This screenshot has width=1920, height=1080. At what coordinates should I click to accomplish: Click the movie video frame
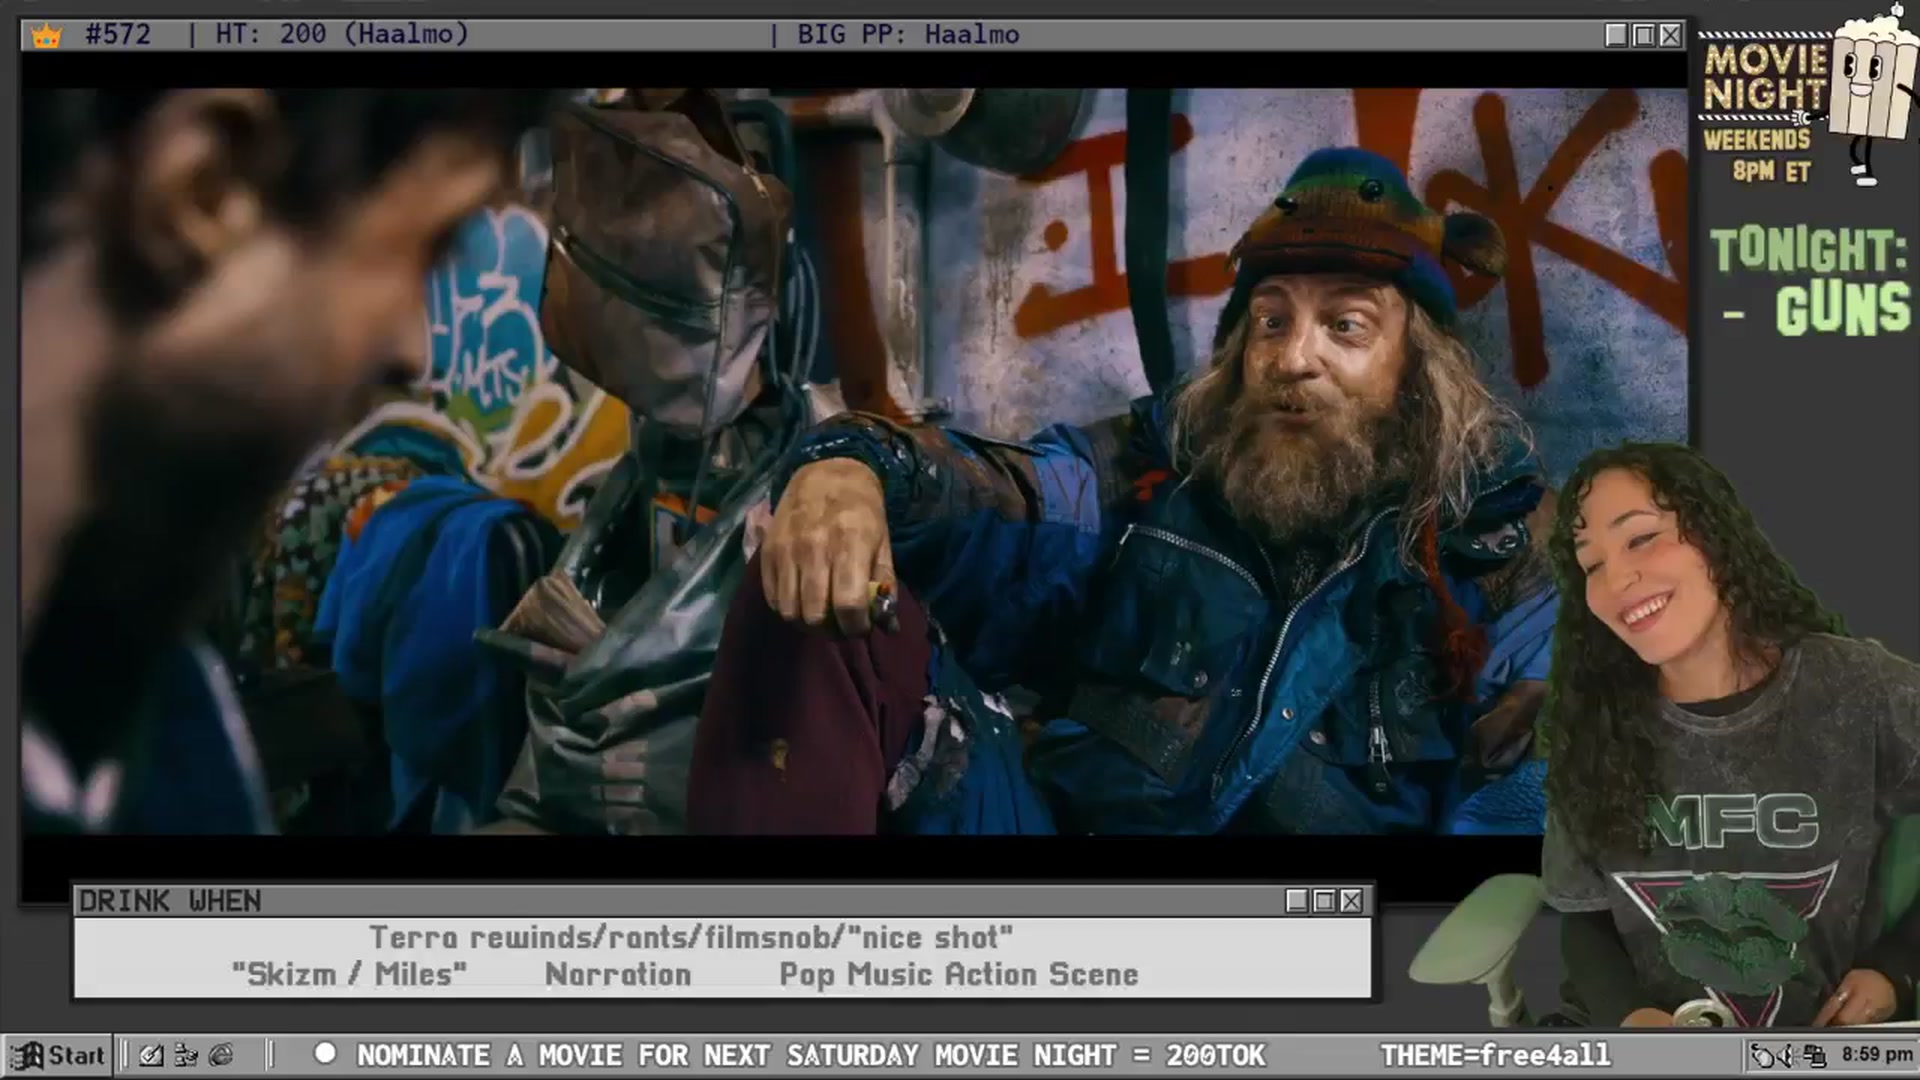(x=854, y=461)
